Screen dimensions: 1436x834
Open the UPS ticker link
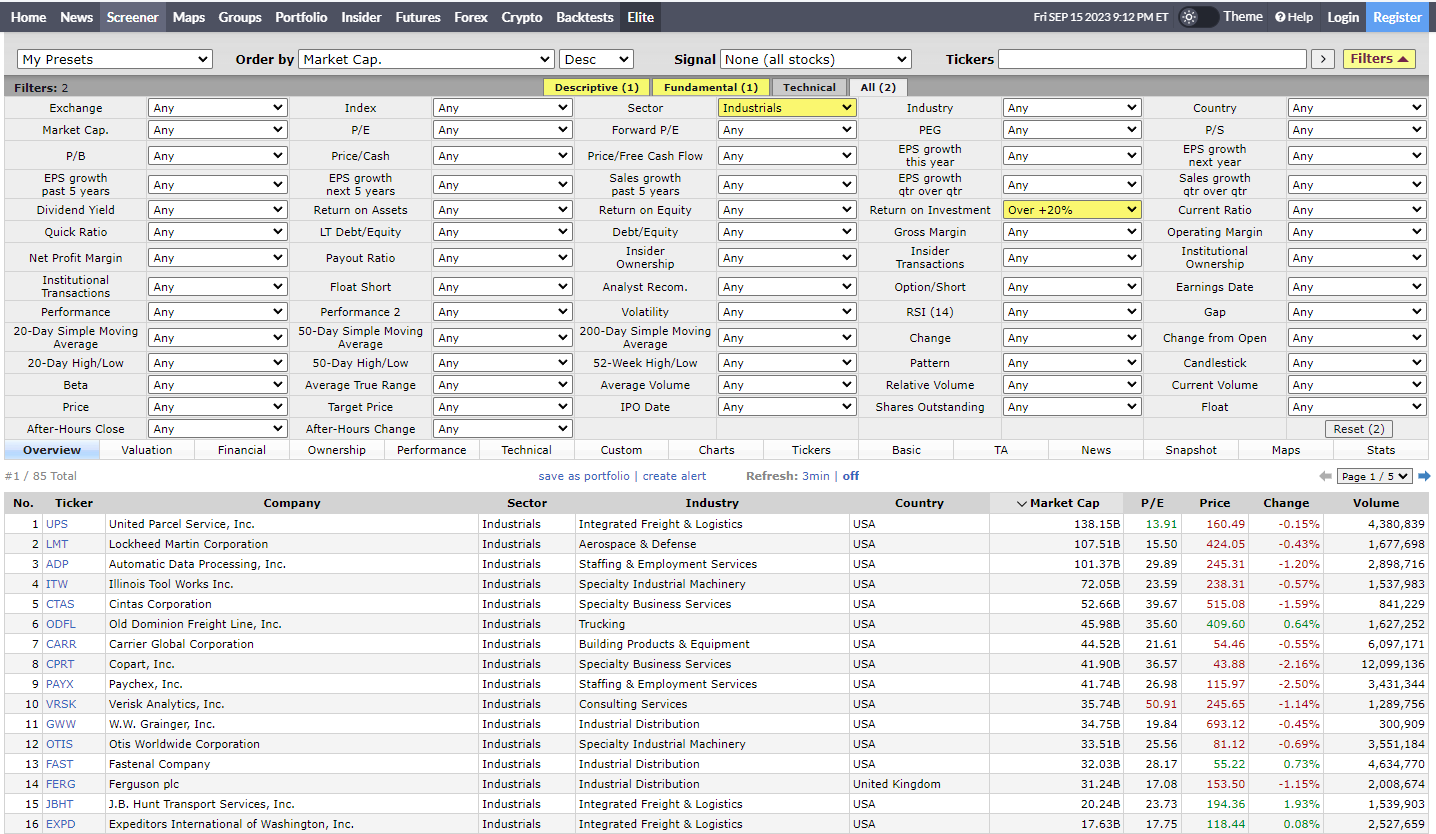click(x=57, y=524)
